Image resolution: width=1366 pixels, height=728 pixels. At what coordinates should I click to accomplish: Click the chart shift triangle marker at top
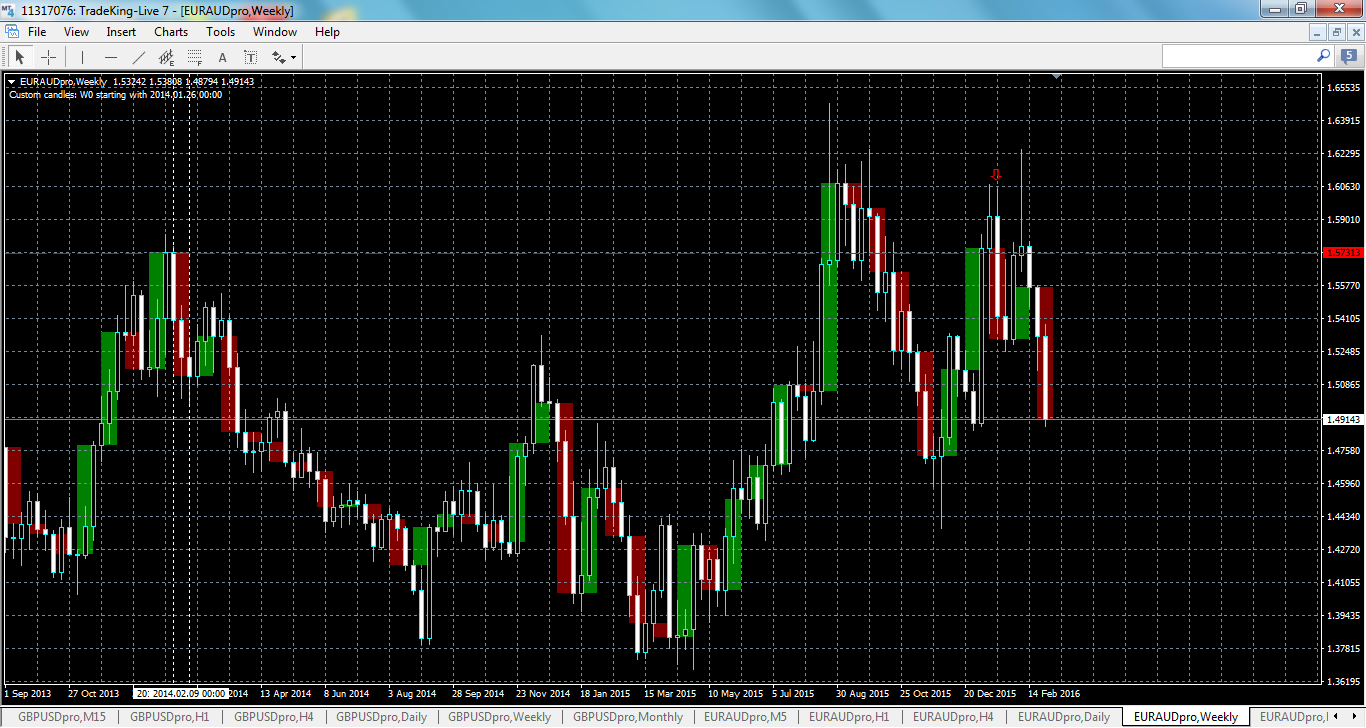tap(1057, 76)
